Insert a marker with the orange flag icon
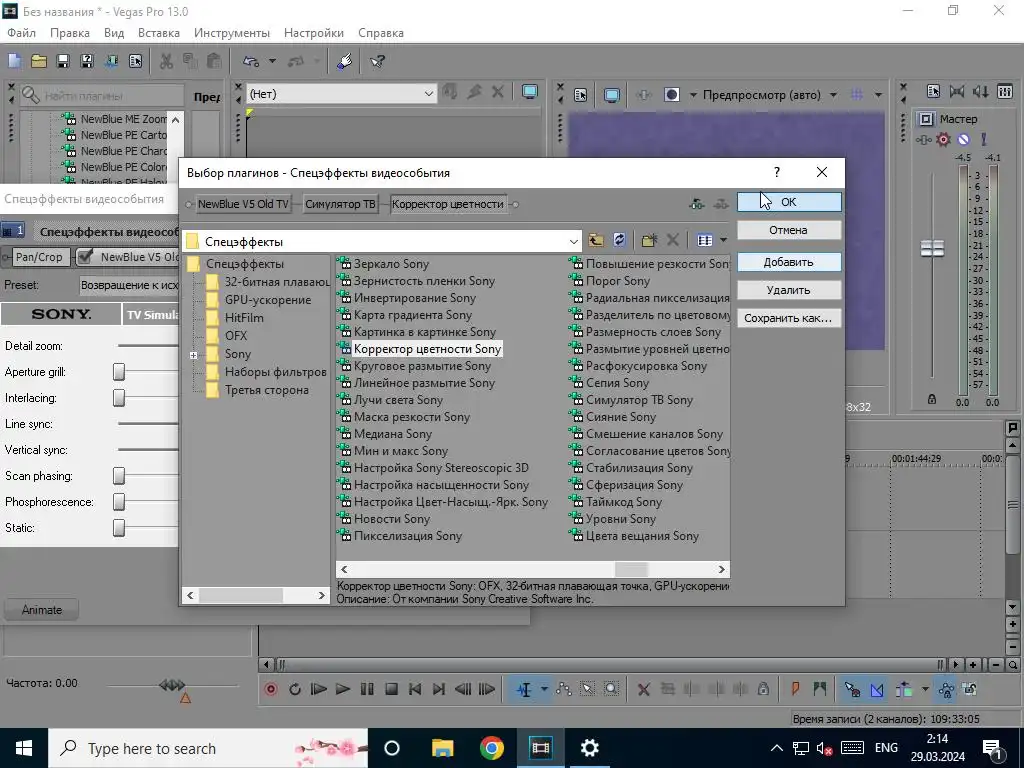The width and height of the screenshot is (1024, 768). pos(795,689)
